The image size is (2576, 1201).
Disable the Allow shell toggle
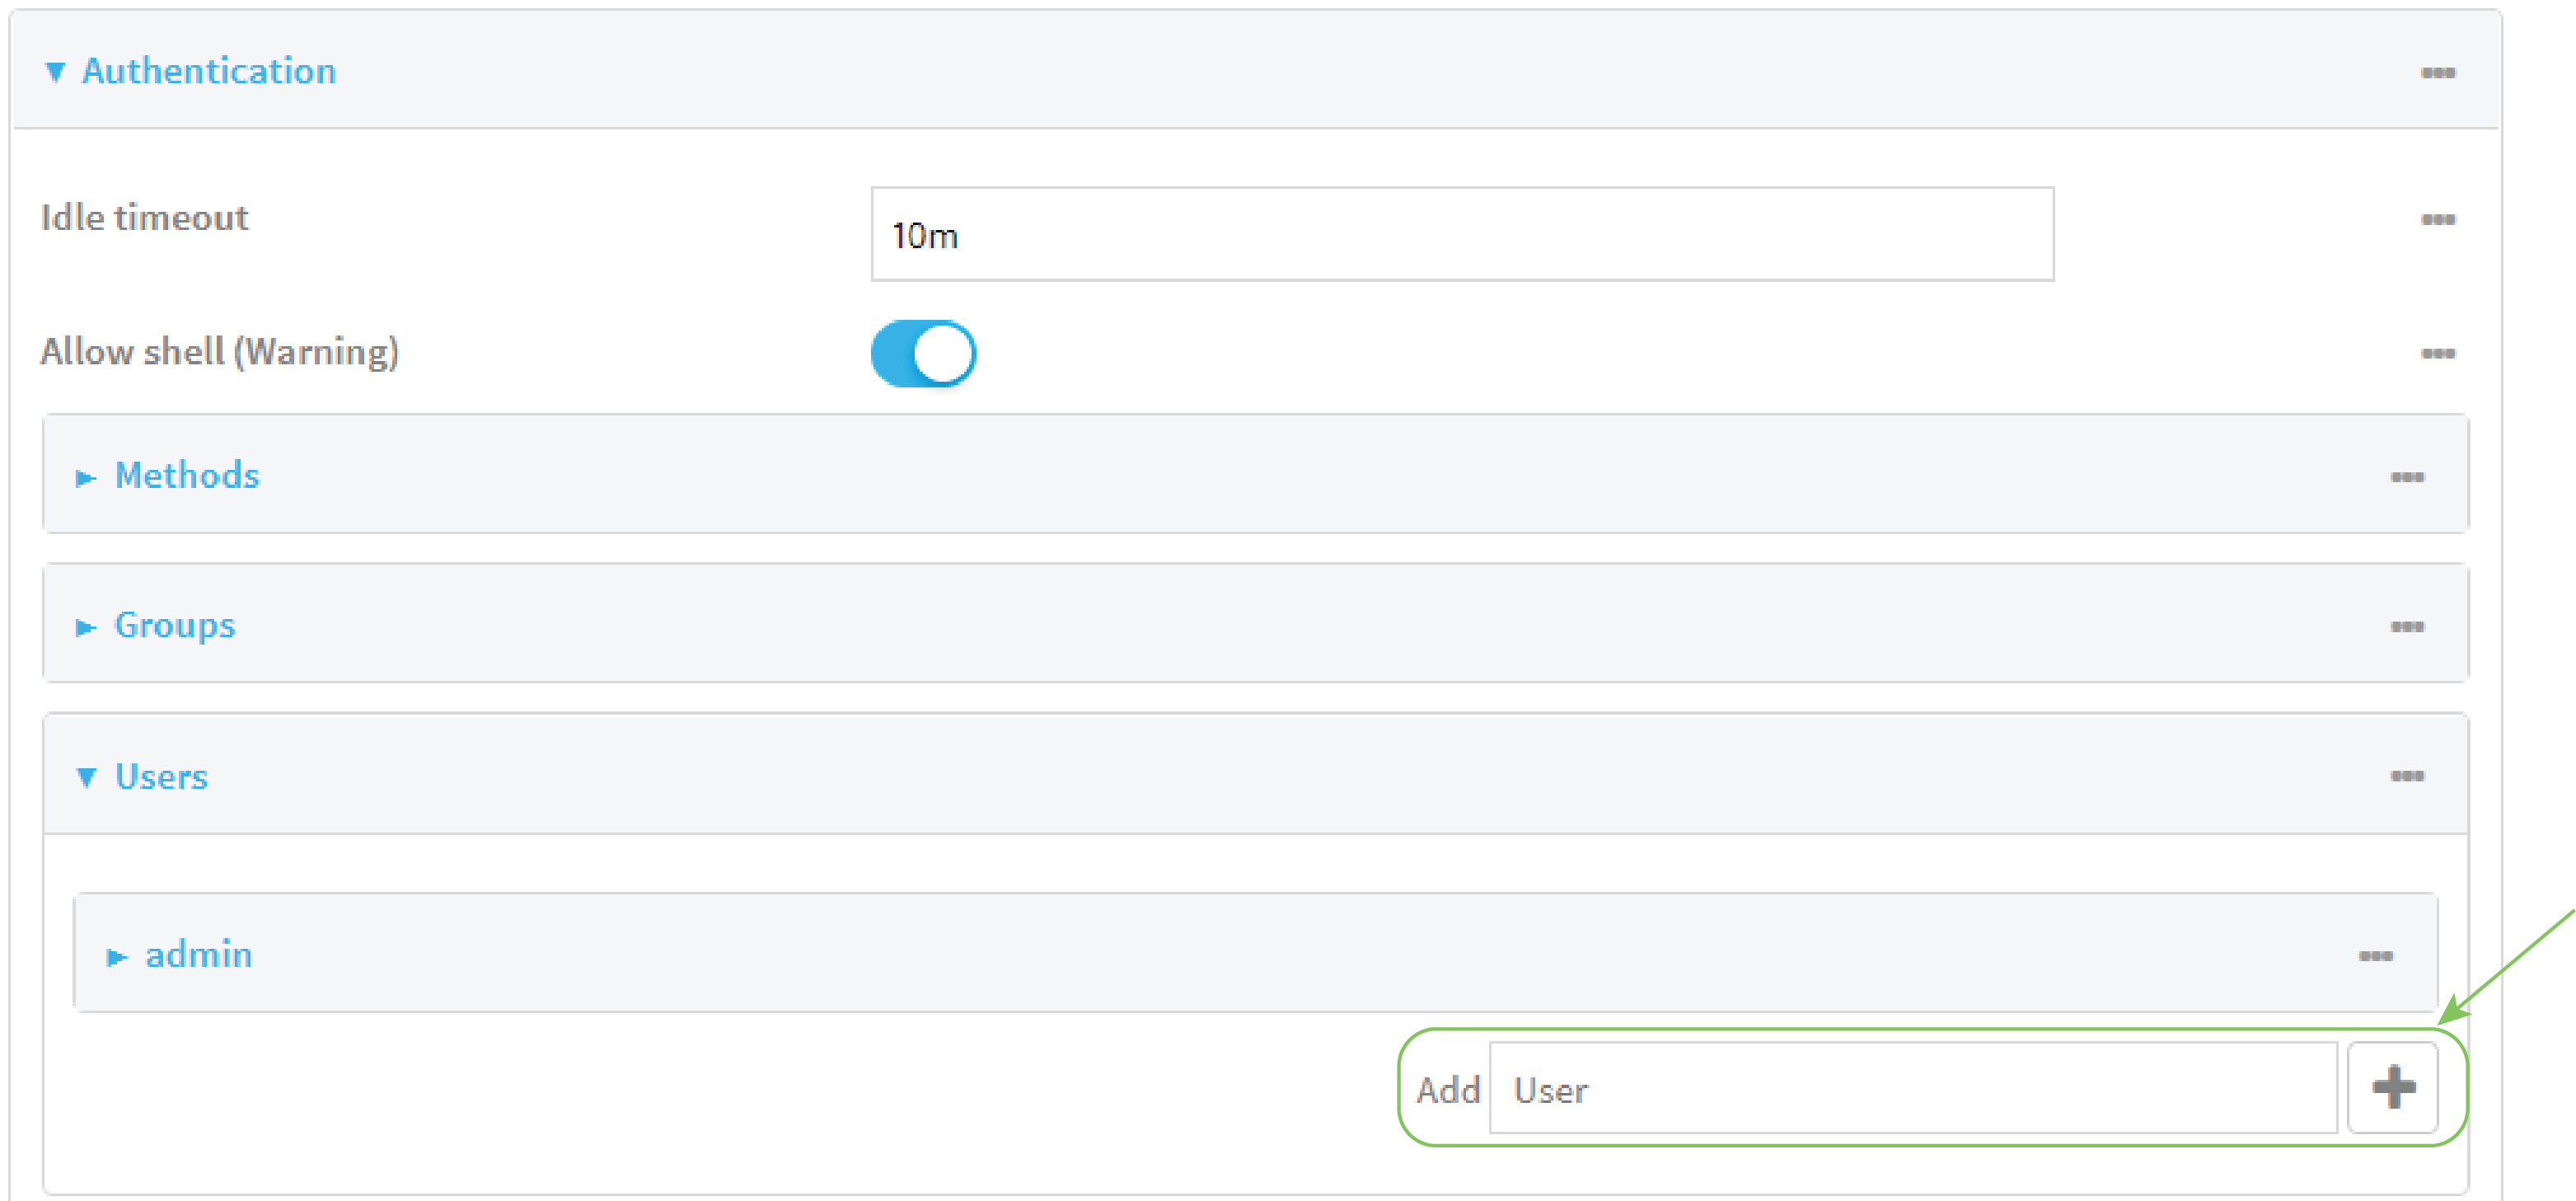point(923,354)
